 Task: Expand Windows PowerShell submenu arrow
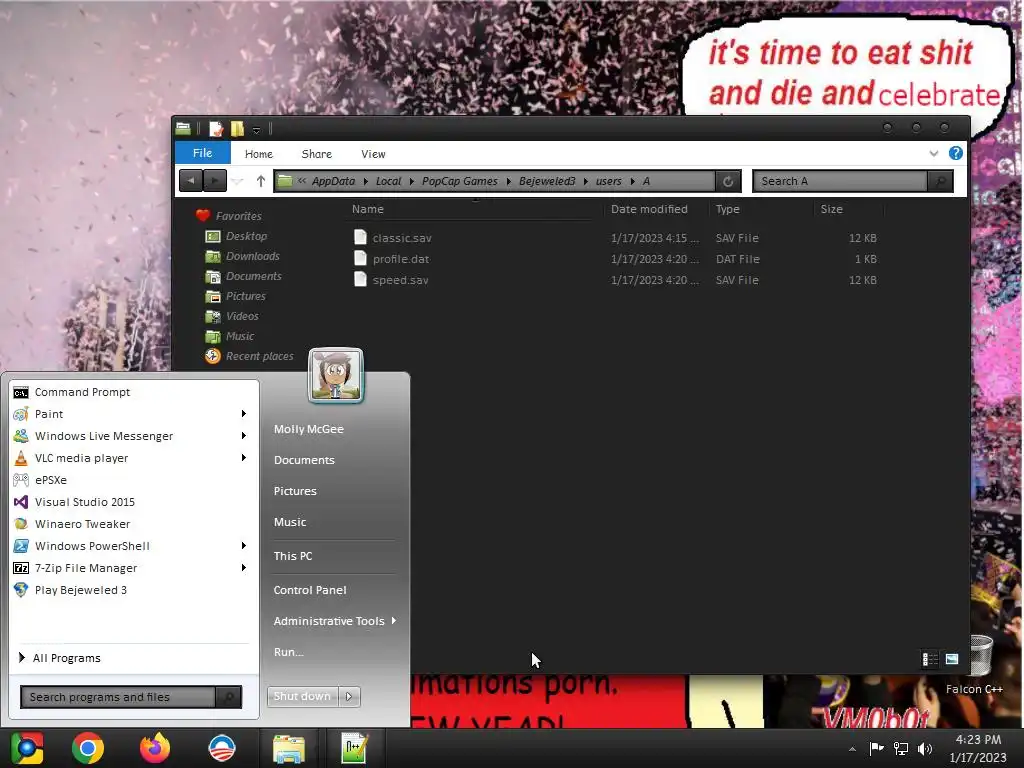[x=244, y=545]
